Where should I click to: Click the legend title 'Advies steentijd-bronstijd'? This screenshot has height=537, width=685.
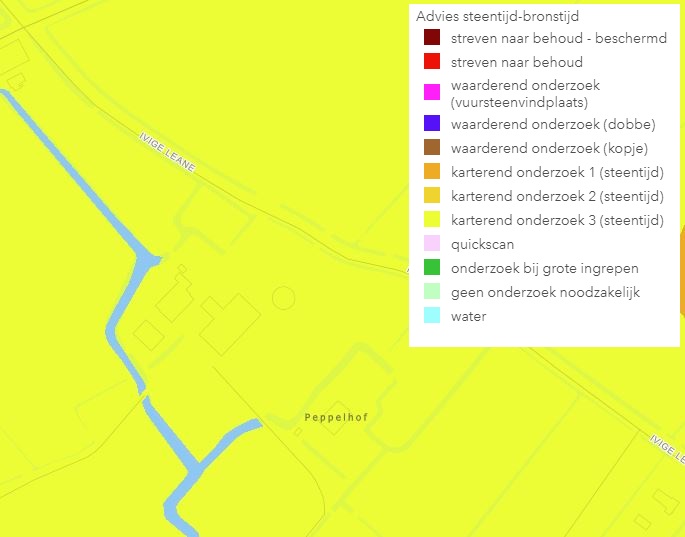[497, 16]
